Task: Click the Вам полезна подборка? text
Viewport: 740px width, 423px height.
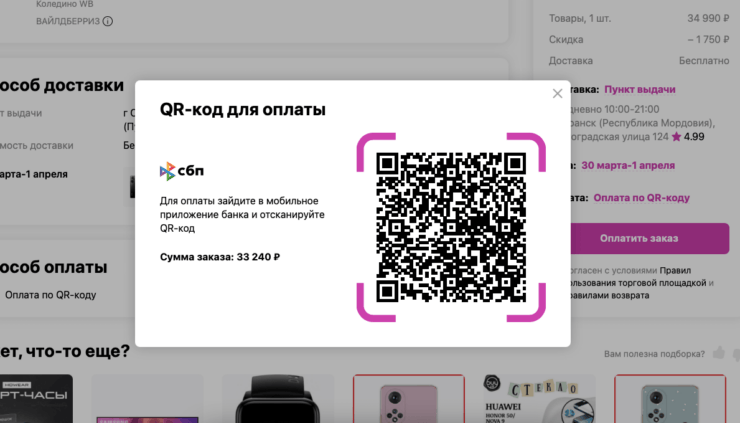Action: [x=654, y=354]
